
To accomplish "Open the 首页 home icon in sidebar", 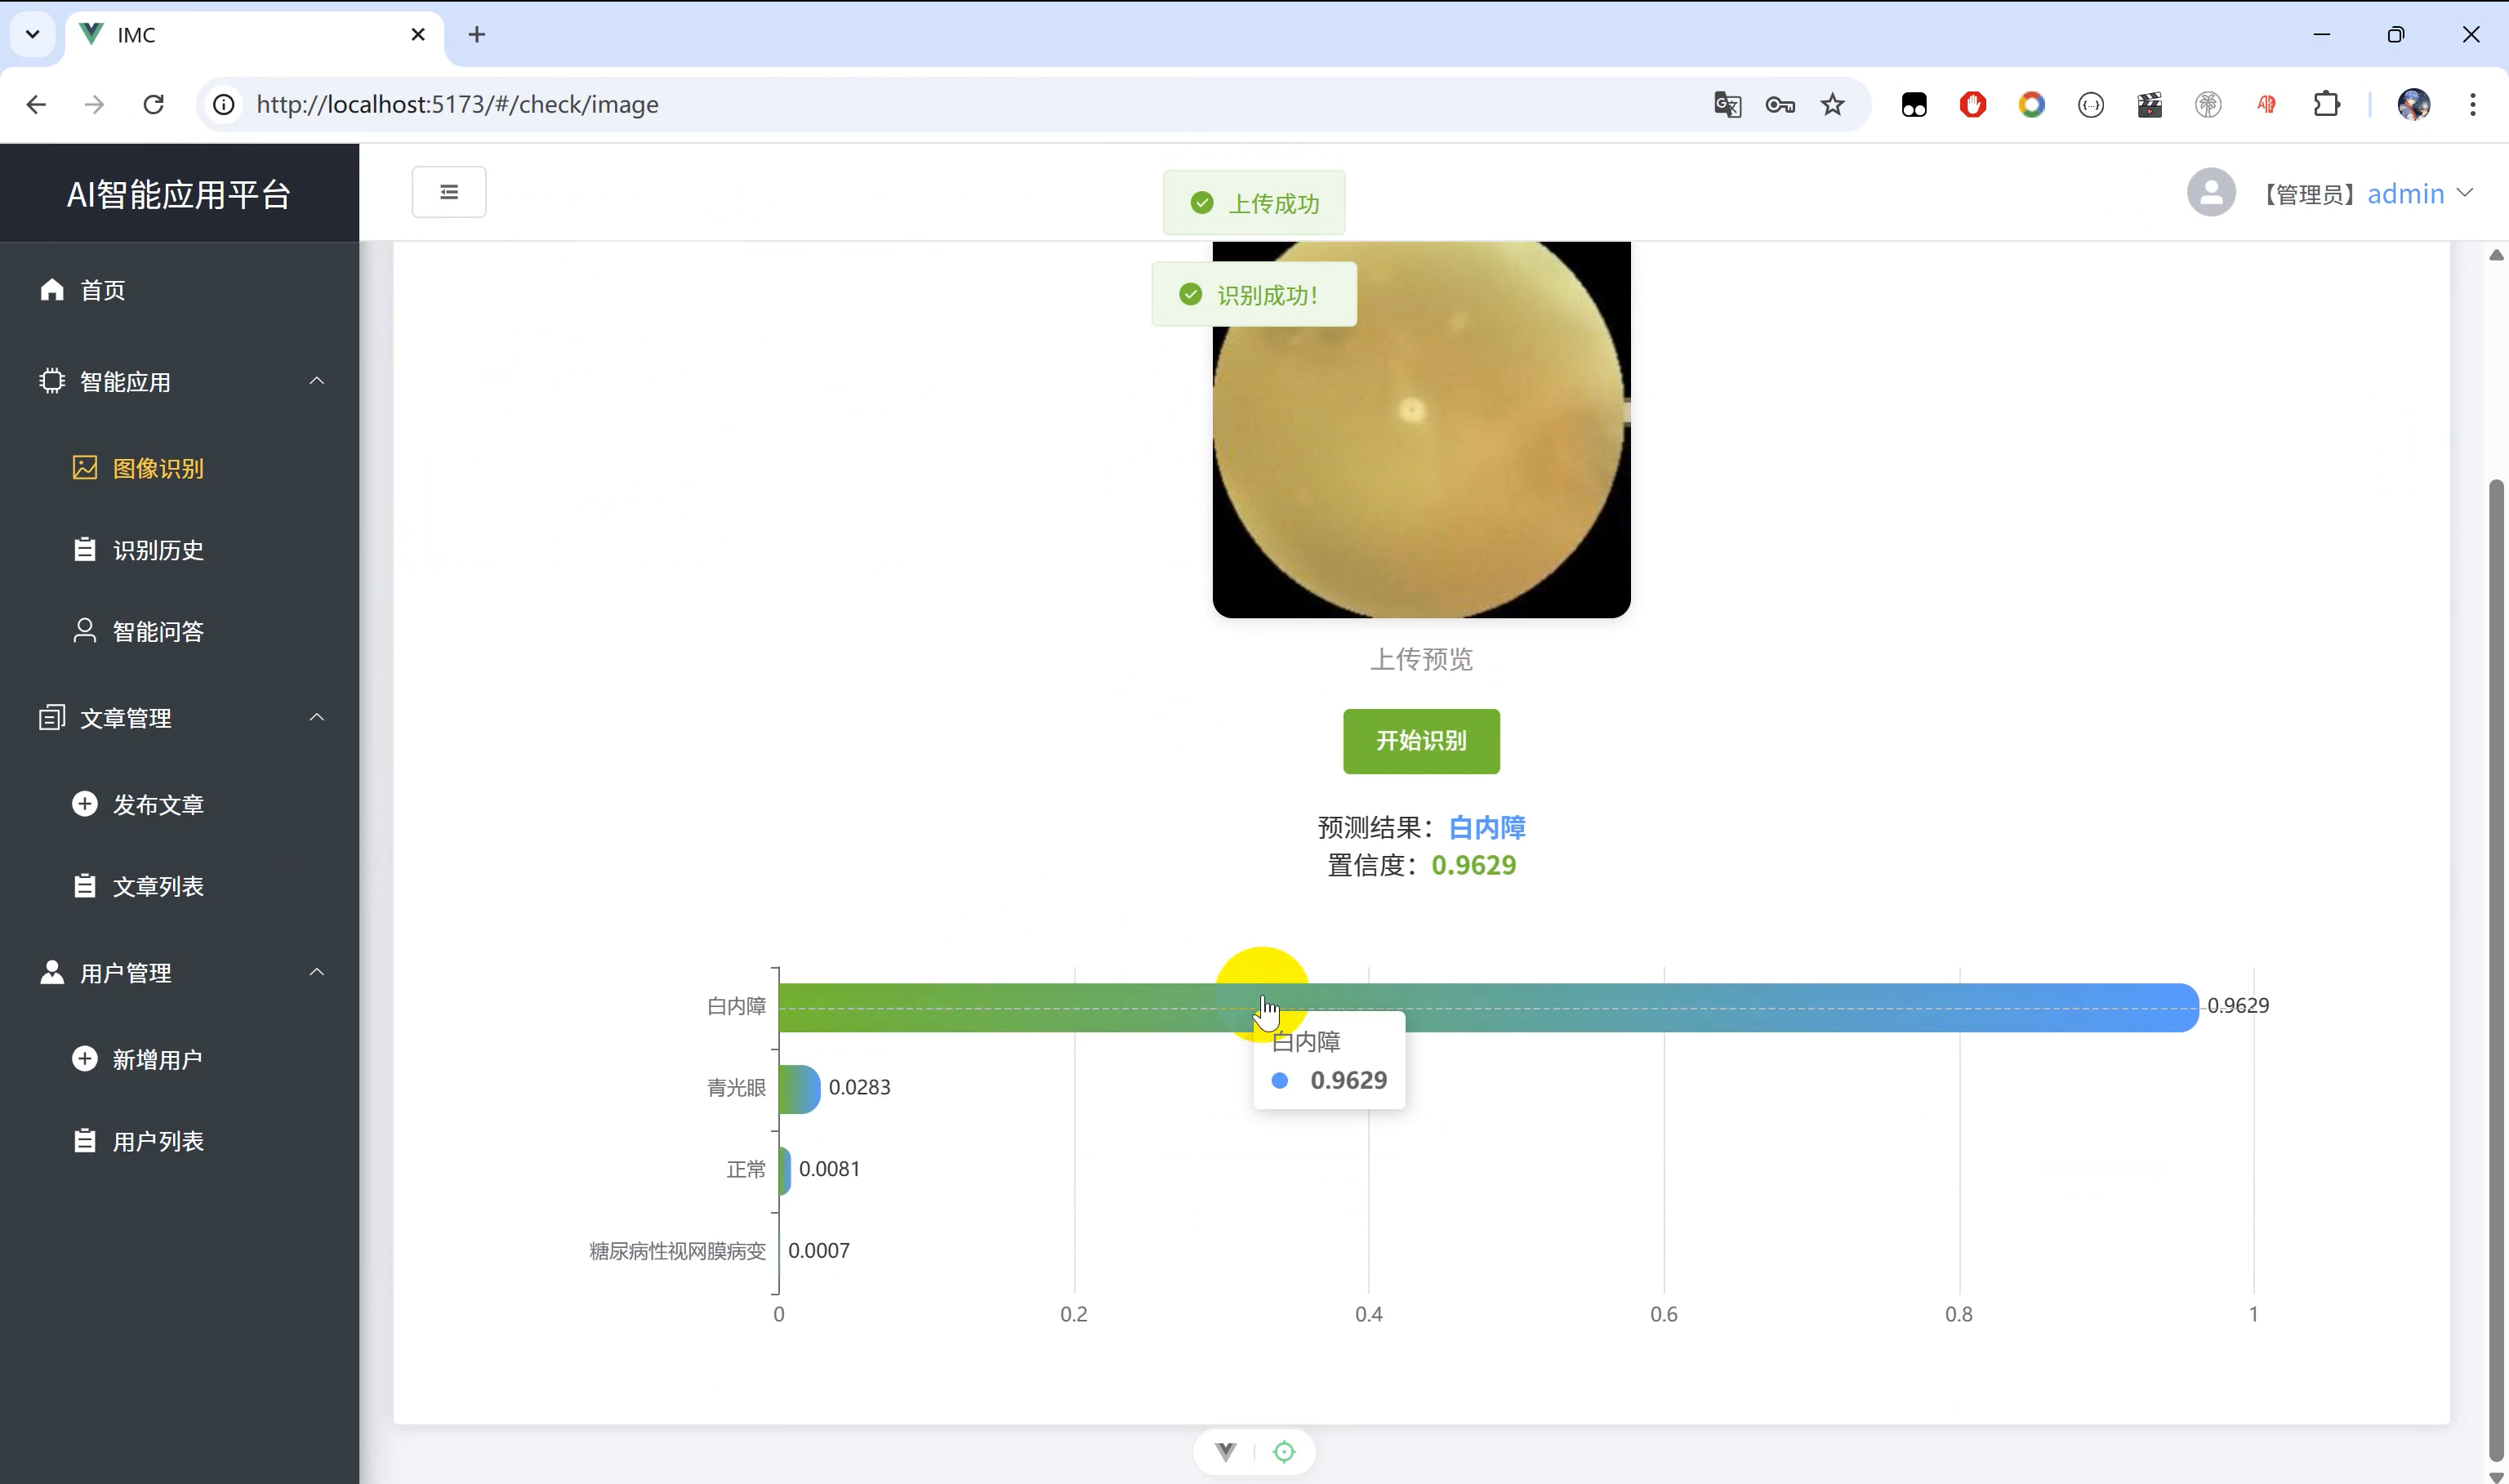I will point(52,290).
